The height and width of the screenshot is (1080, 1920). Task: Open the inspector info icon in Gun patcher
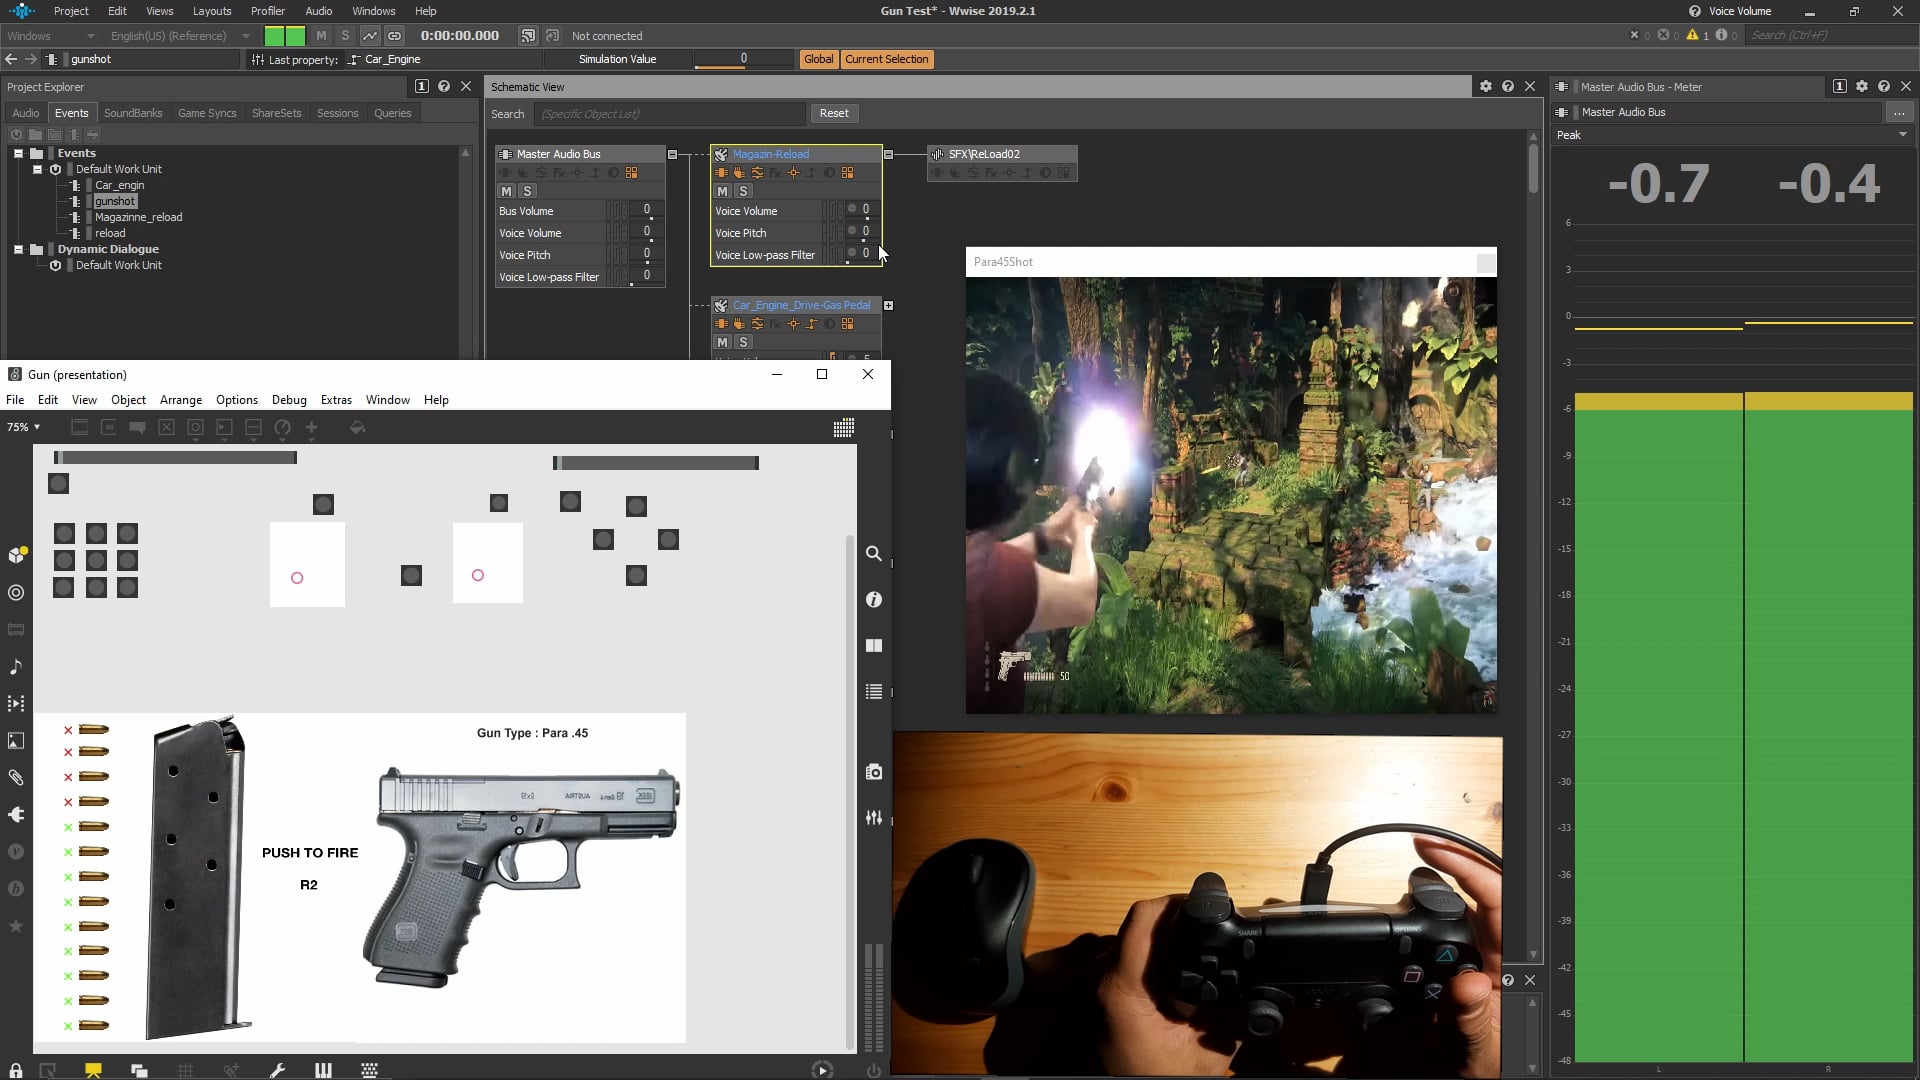coord(874,599)
